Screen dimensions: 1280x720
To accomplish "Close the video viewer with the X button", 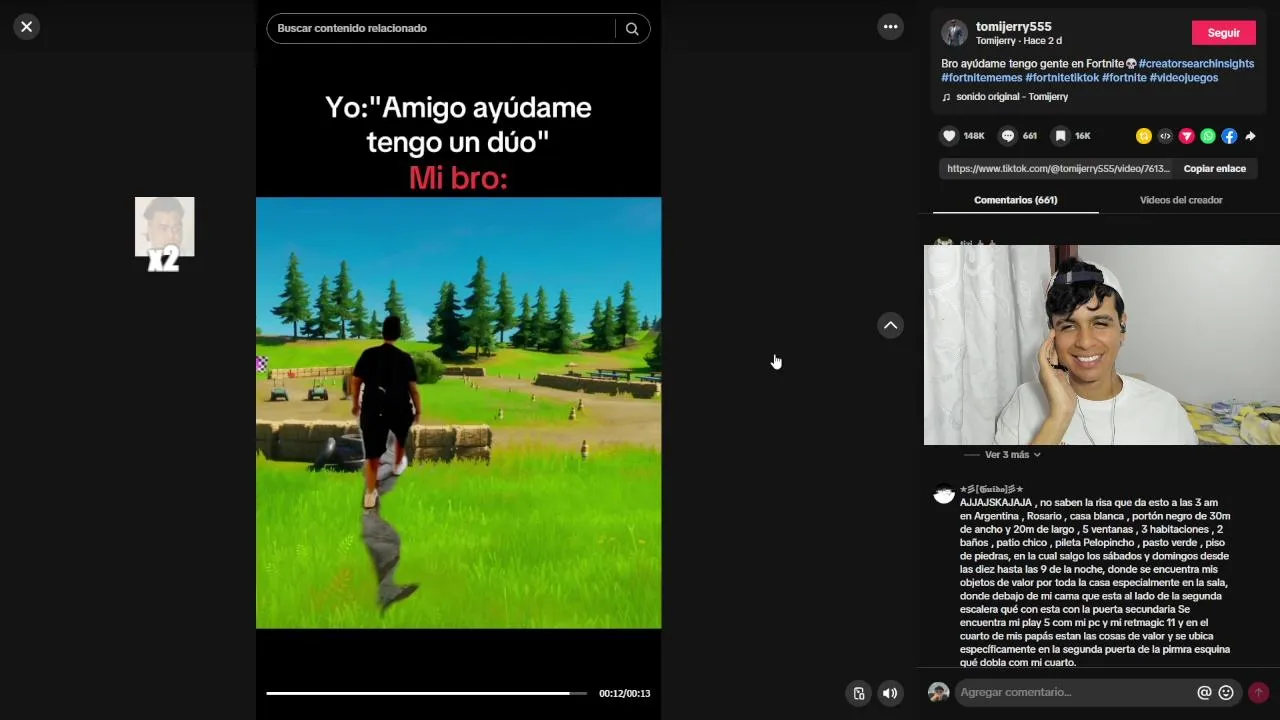I will point(27,27).
